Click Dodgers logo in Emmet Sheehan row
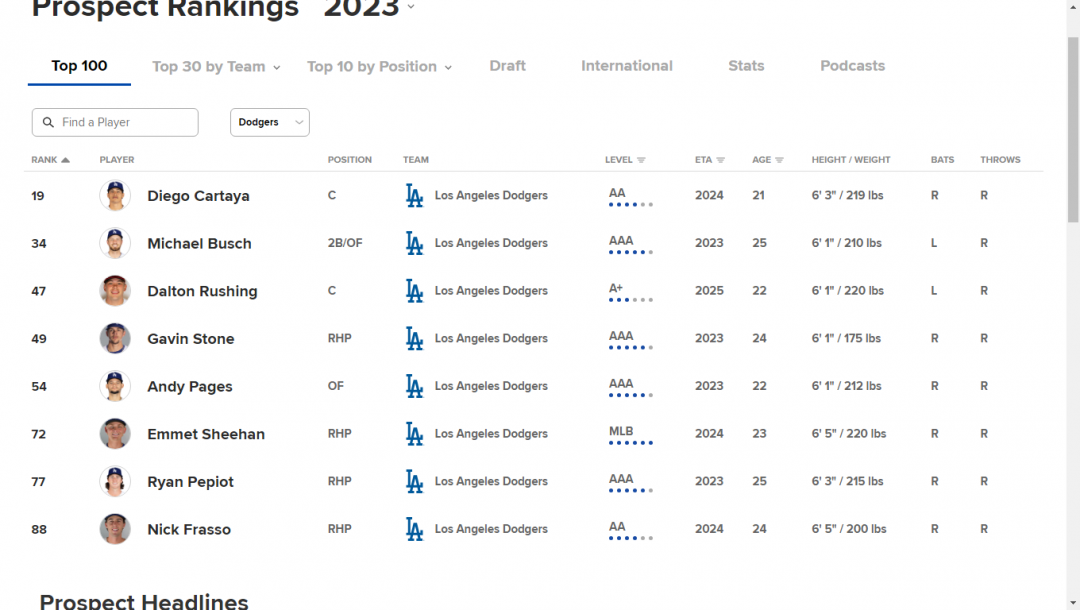The width and height of the screenshot is (1080, 610). pyautogui.click(x=414, y=434)
